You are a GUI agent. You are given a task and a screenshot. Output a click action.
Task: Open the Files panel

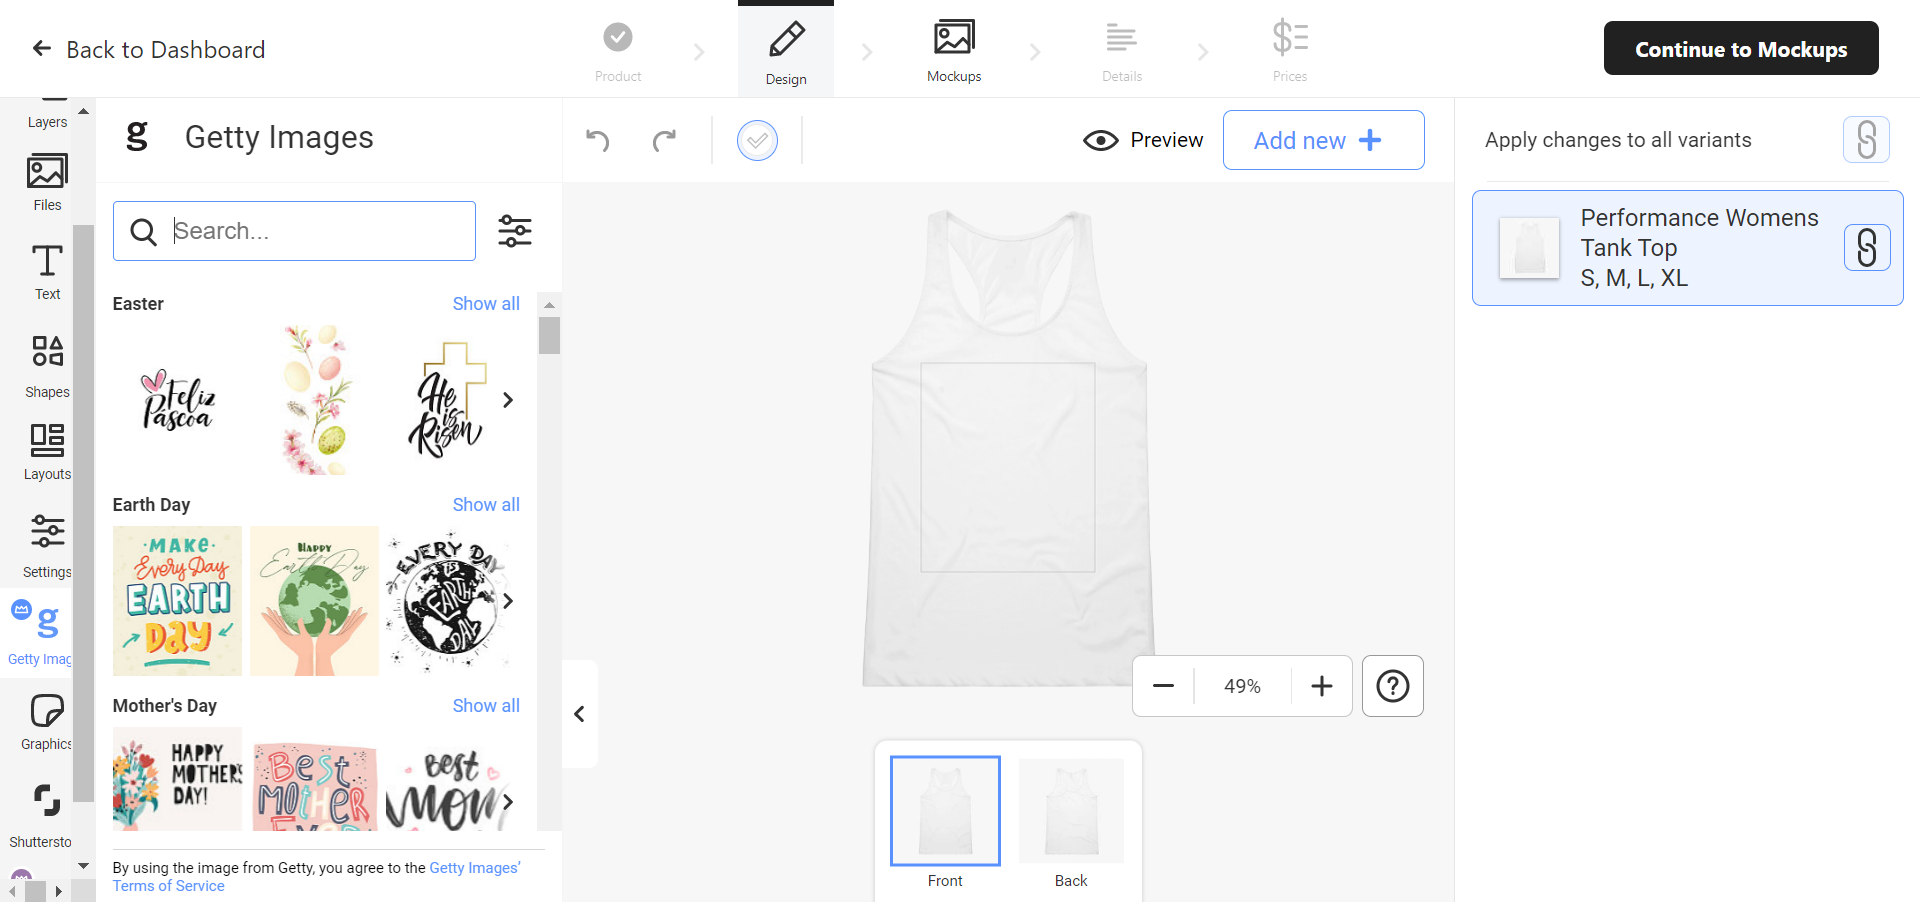coord(47,182)
